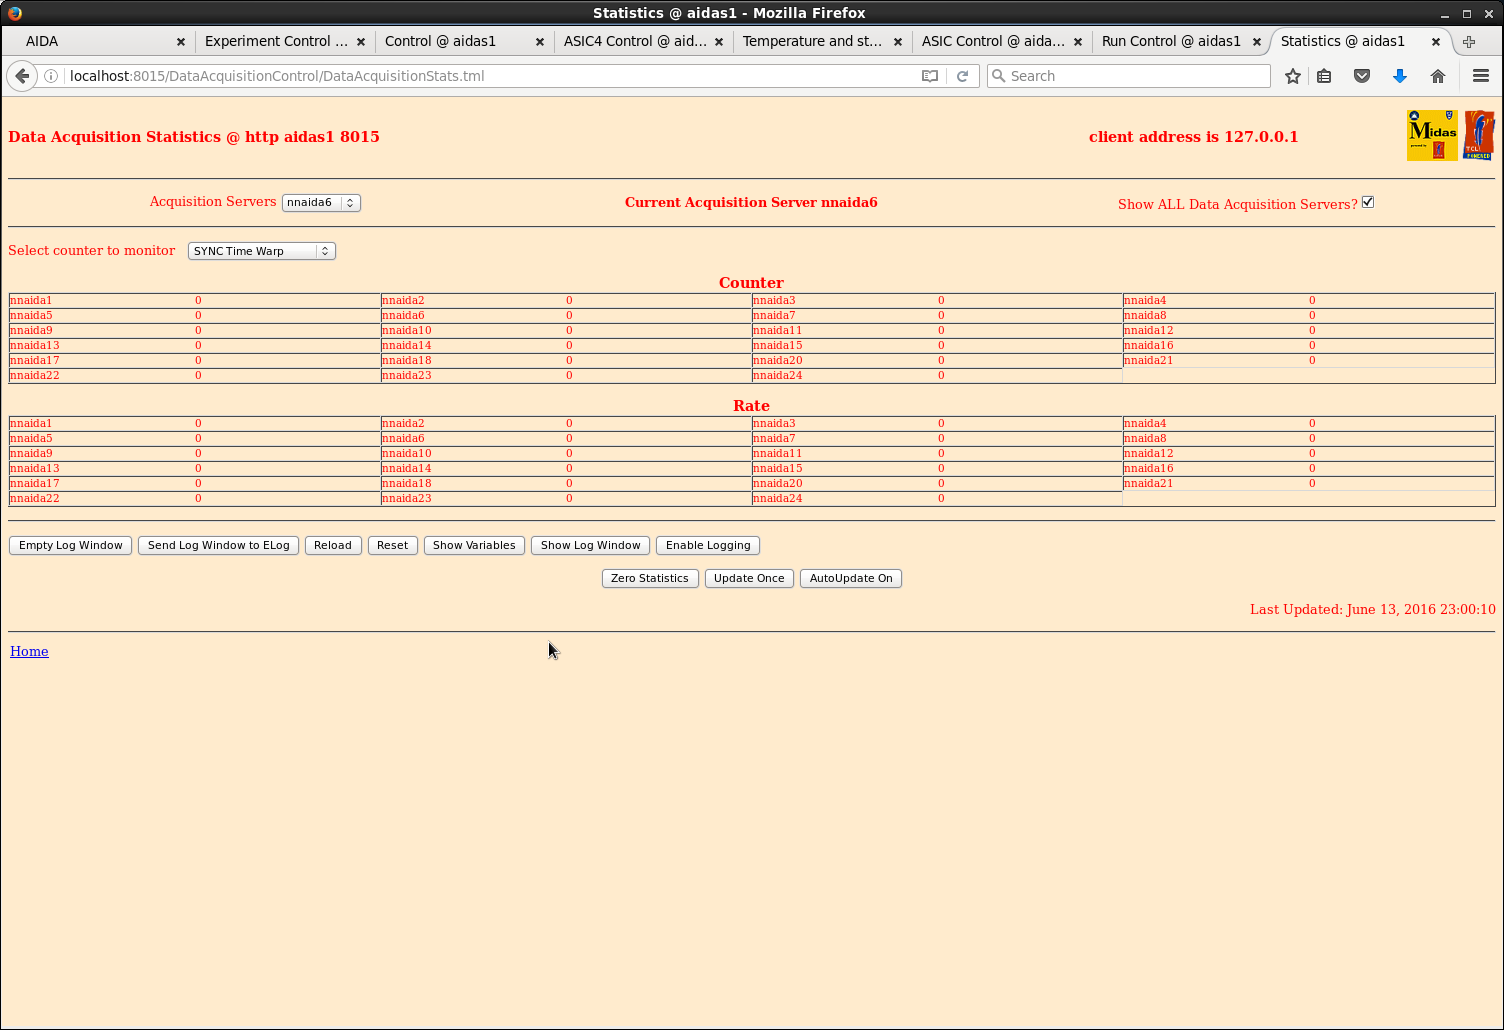
Task: Click the Firefox icon in title bar
Action: [14, 13]
